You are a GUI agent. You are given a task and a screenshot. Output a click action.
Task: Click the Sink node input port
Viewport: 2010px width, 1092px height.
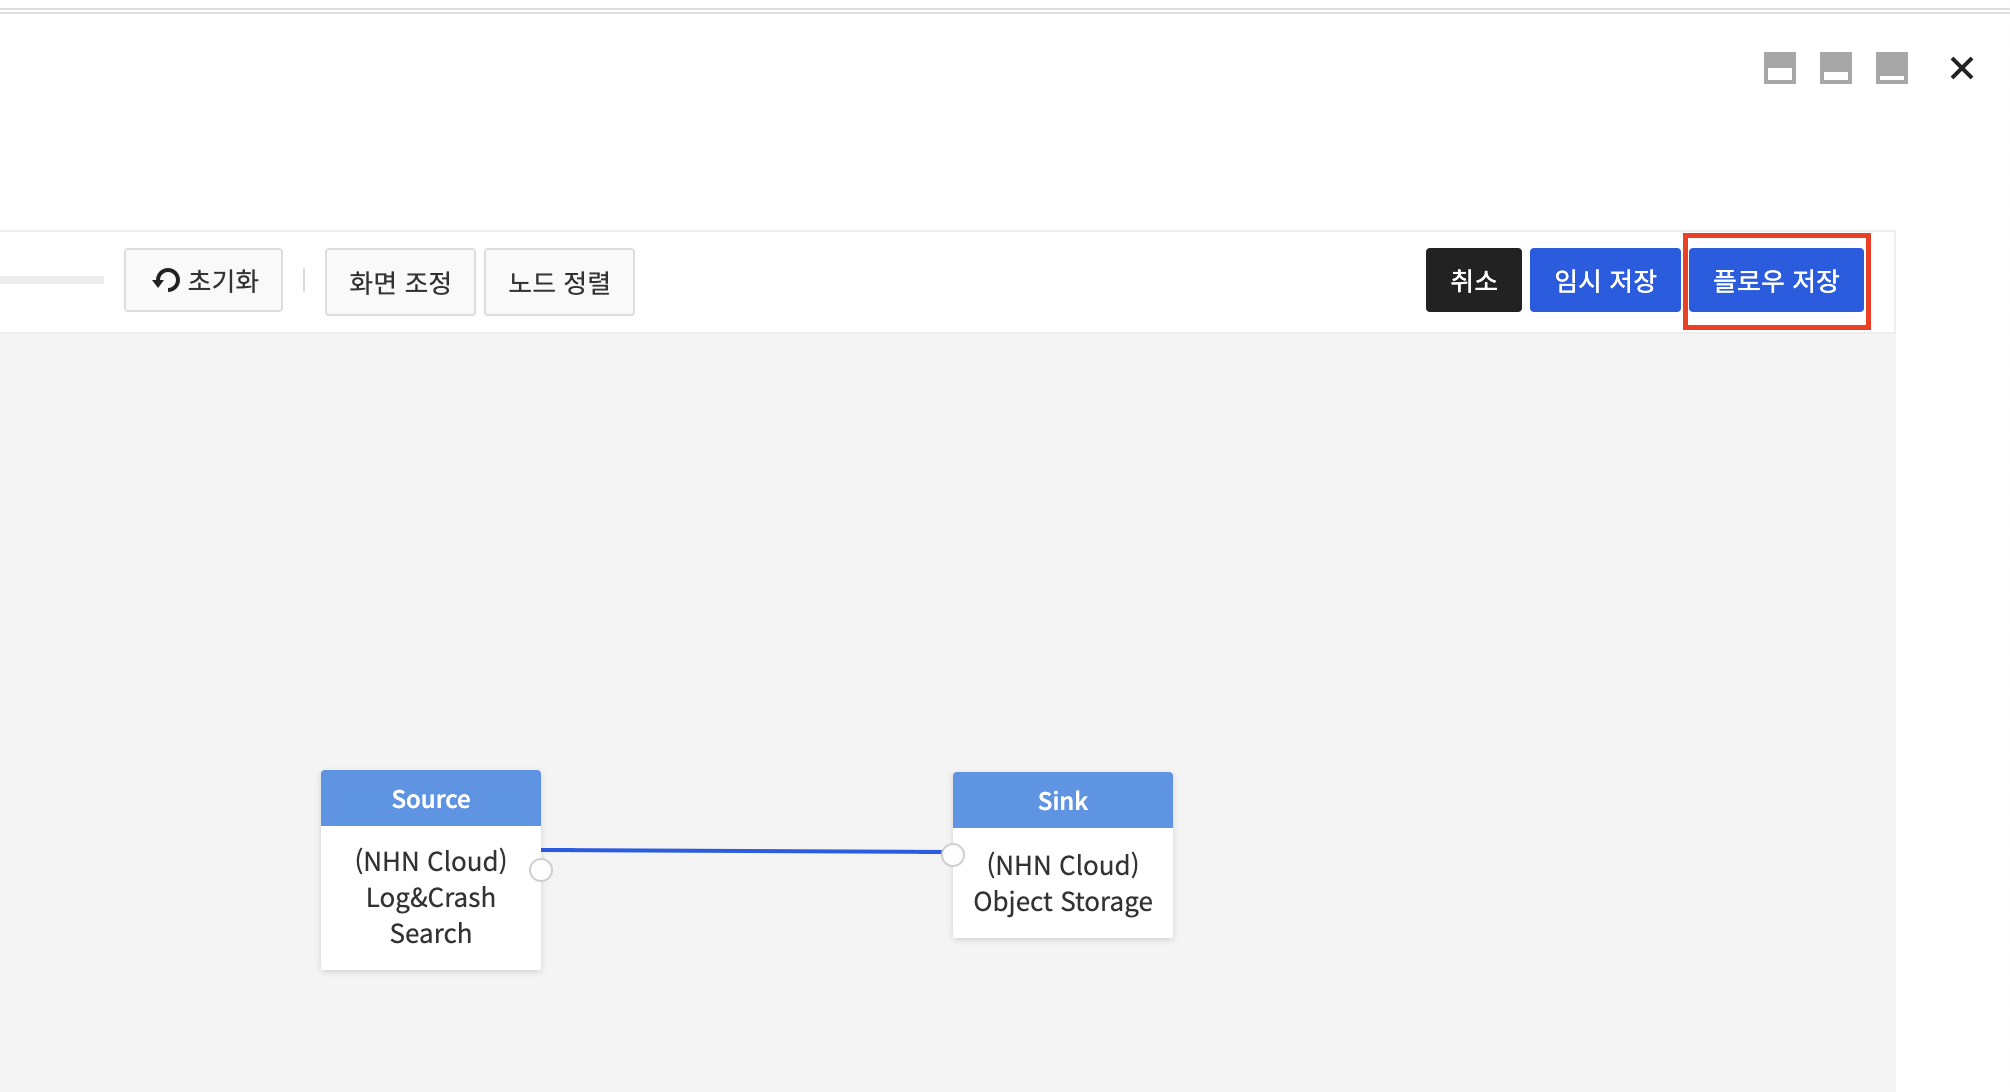[x=953, y=855]
